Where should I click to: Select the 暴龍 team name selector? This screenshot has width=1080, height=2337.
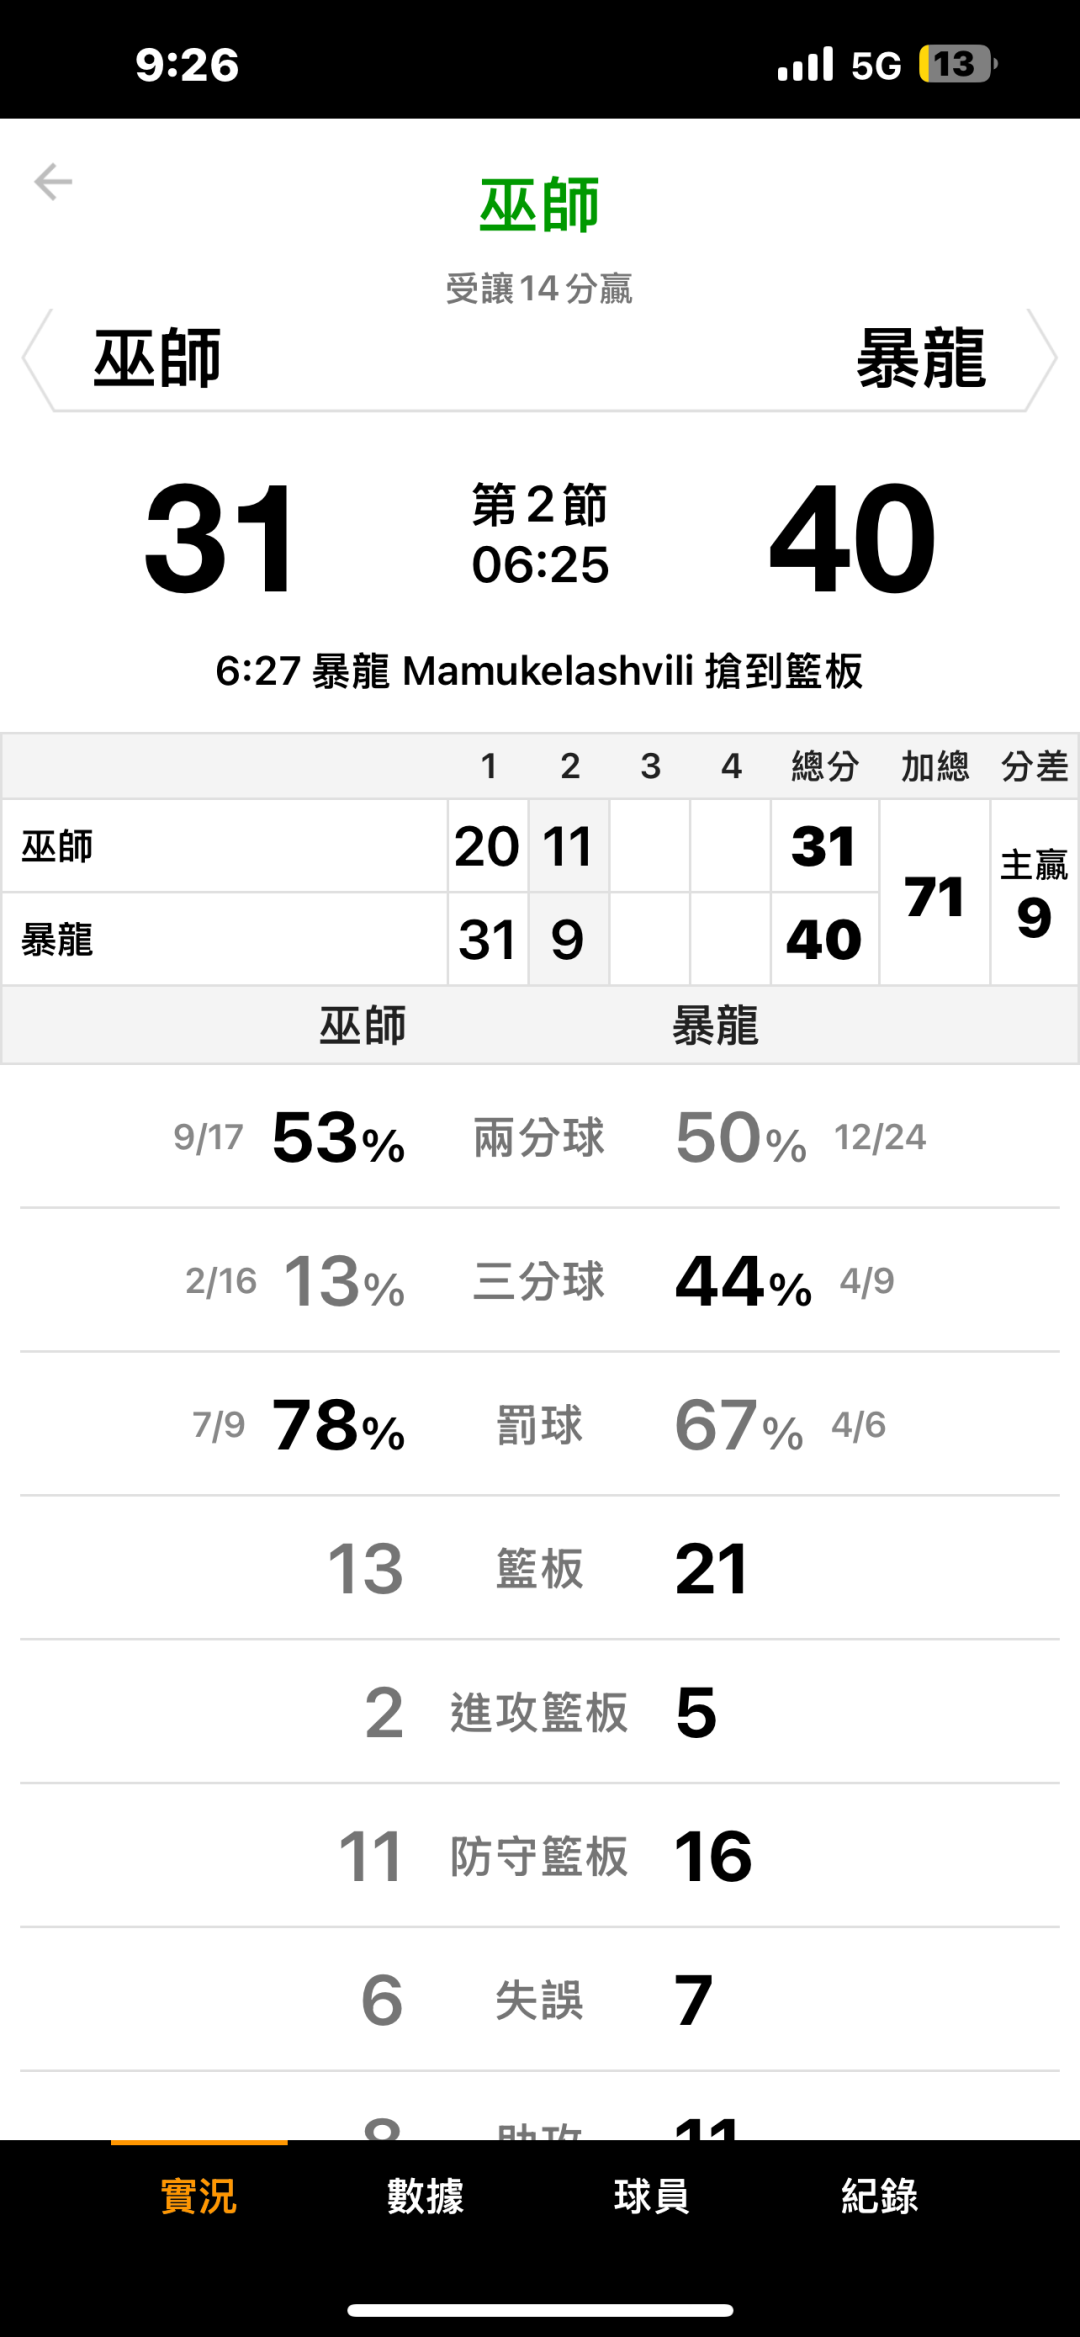[x=921, y=359]
